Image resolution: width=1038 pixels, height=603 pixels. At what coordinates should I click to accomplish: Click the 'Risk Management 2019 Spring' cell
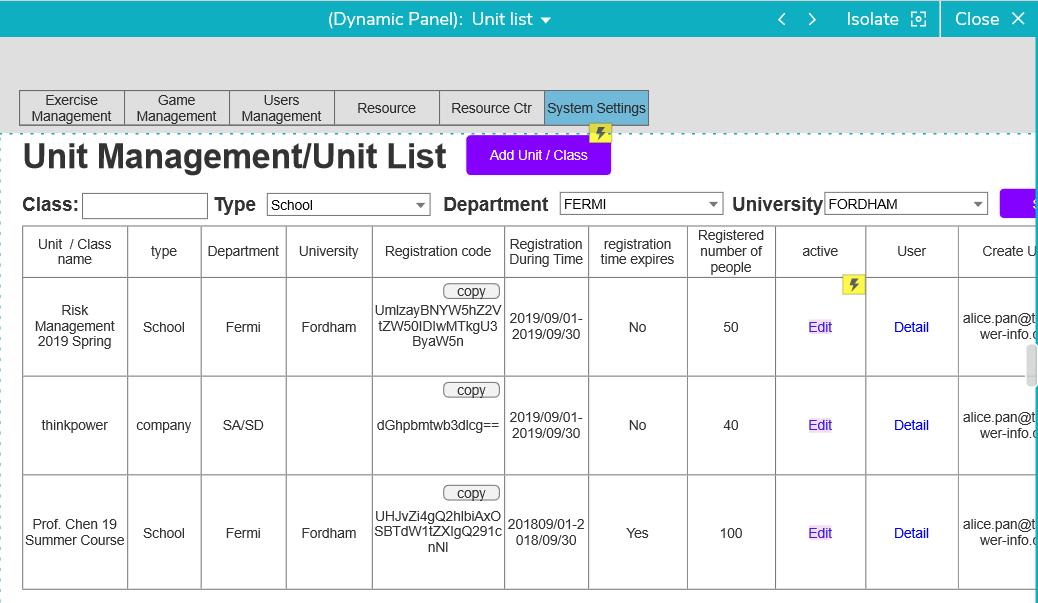click(75, 326)
